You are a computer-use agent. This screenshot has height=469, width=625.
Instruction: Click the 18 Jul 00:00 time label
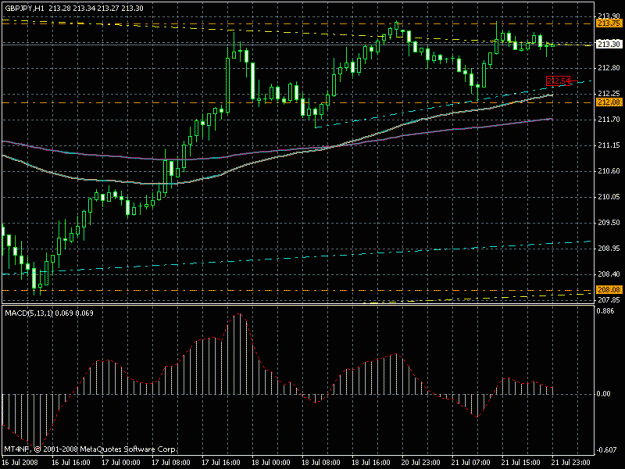click(x=271, y=463)
